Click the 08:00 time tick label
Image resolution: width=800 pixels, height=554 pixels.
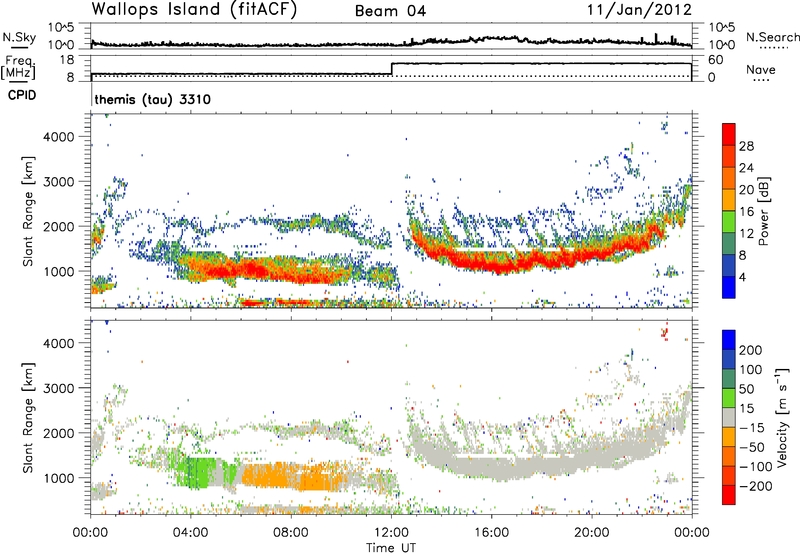[291, 533]
